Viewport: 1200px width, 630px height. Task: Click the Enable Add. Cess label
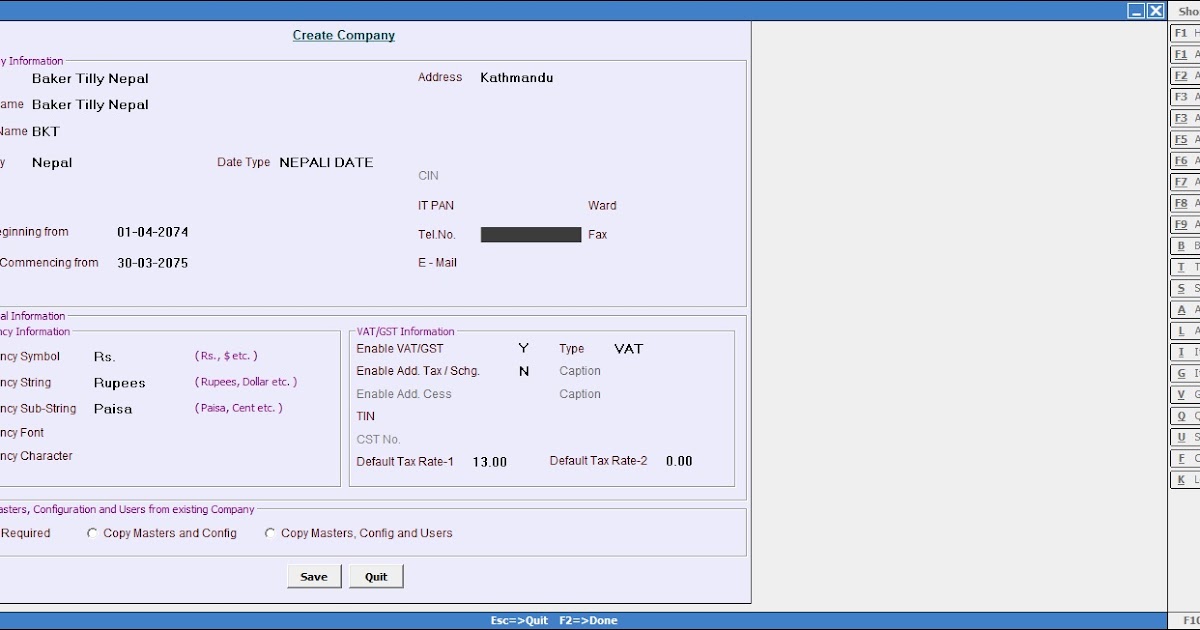click(404, 394)
